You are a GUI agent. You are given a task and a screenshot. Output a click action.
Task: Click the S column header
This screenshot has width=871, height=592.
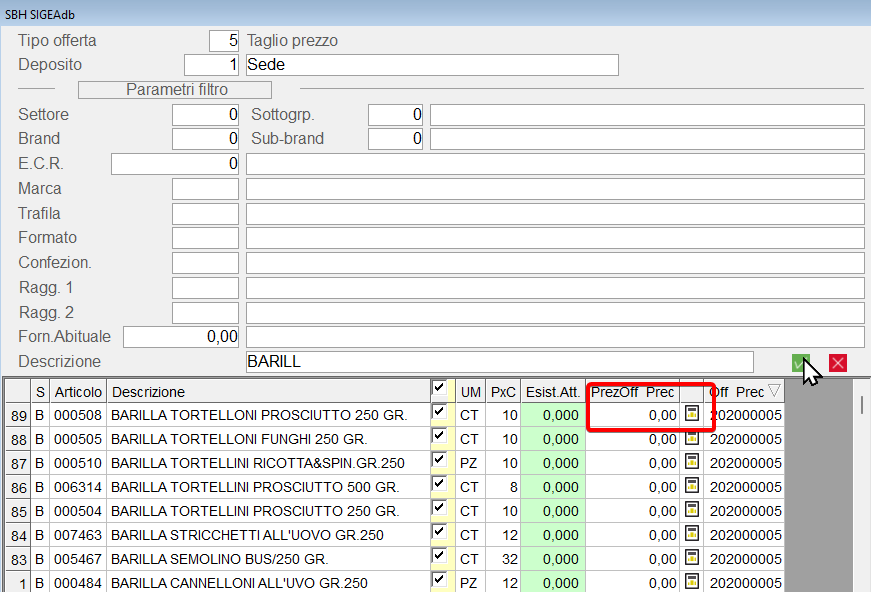click(40, 392)
